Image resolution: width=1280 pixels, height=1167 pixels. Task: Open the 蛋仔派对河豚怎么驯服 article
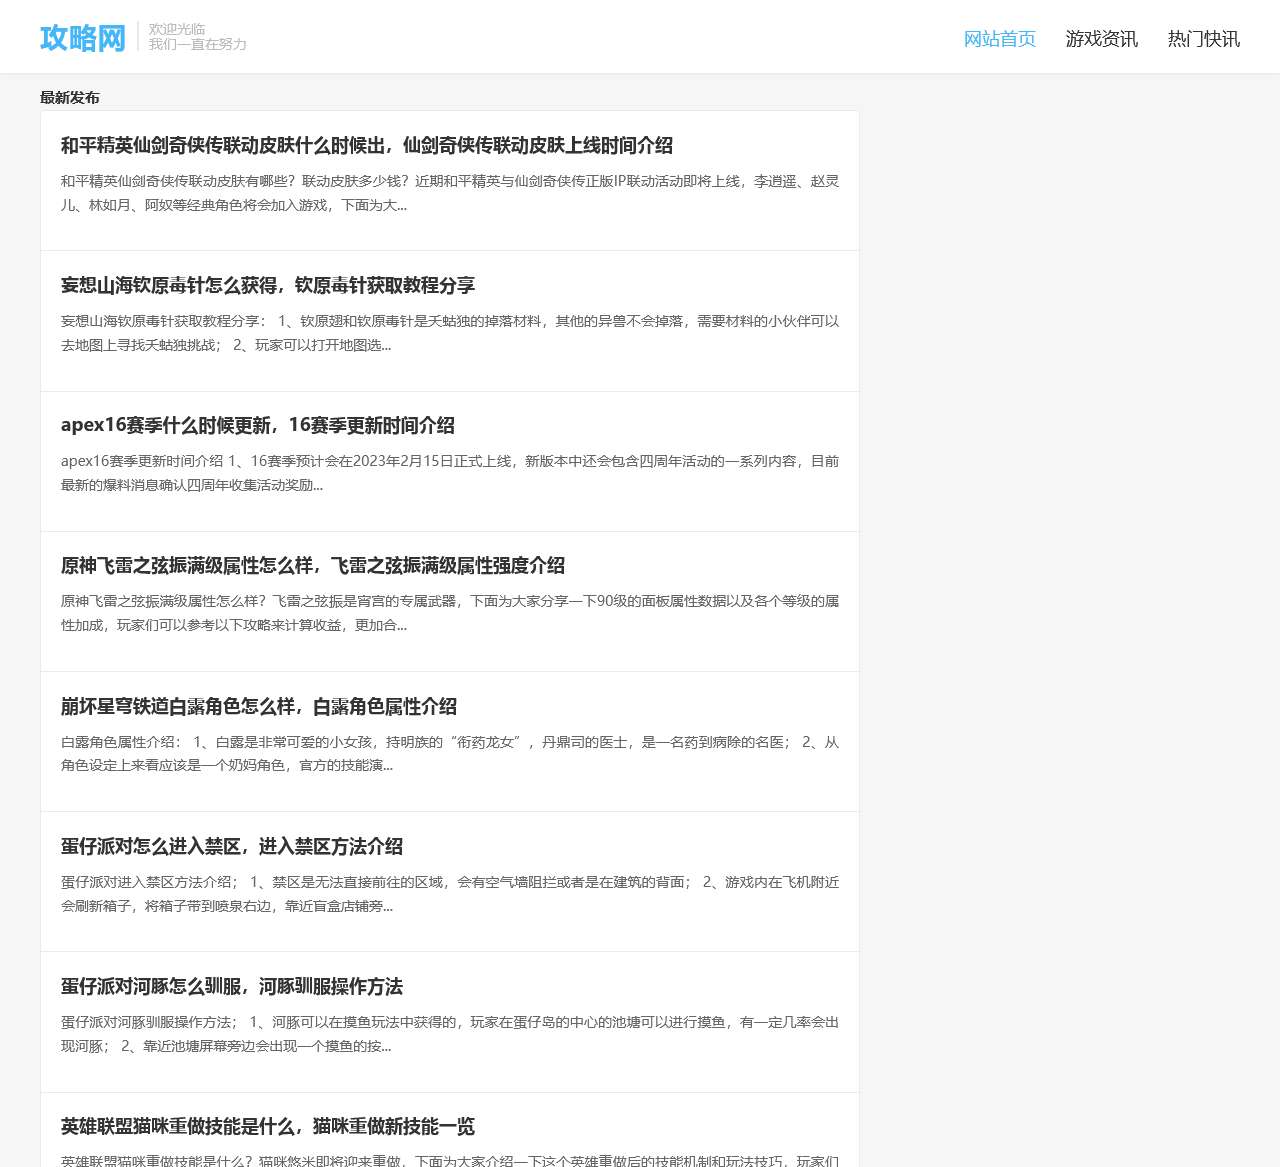(232, 987)
